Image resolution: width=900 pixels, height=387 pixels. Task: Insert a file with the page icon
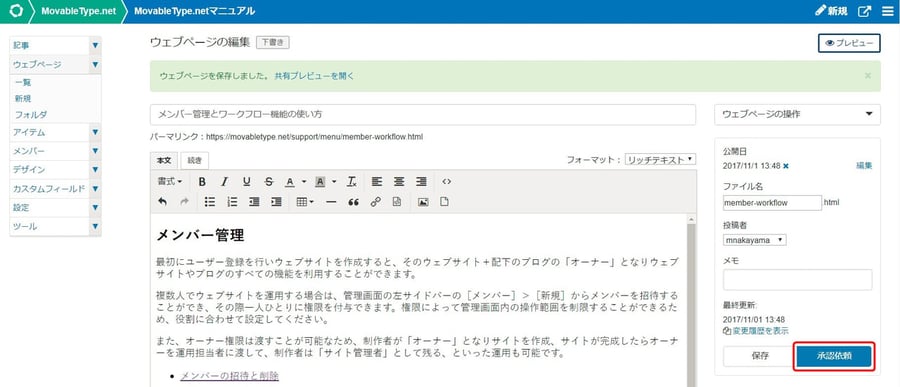pos(444,202)
